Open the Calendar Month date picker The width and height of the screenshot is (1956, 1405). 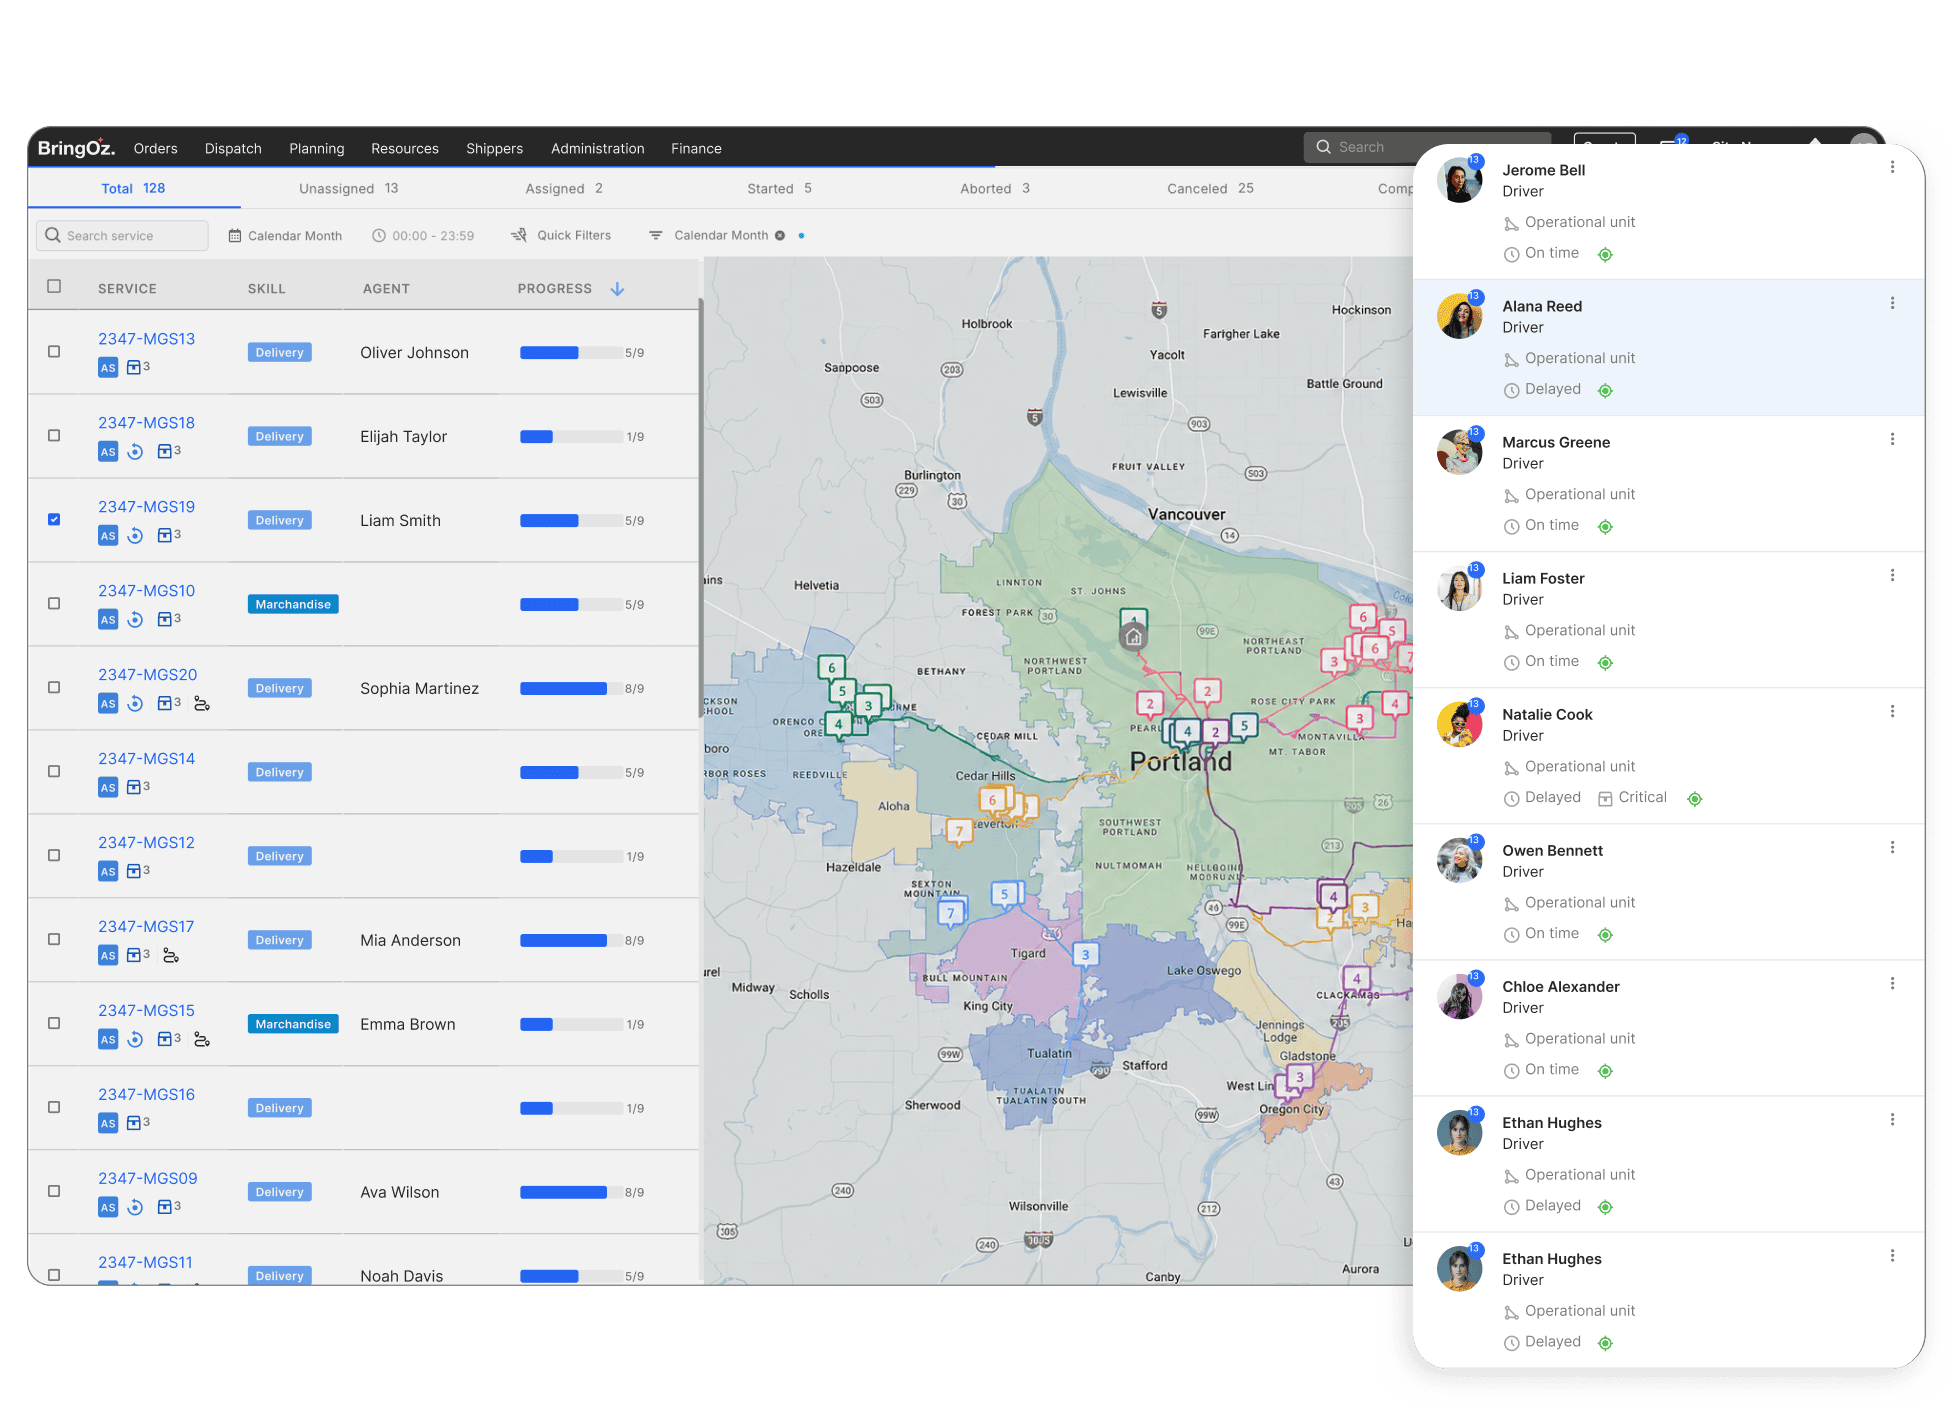[x=285, y=236]
